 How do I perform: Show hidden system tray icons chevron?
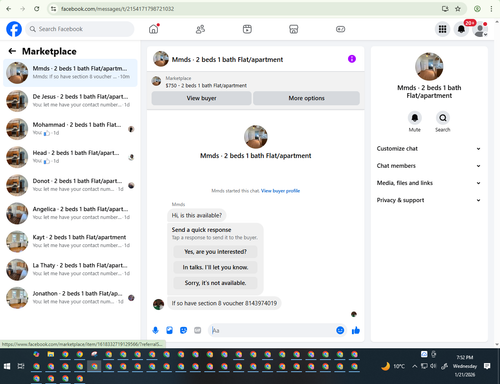tap(414, 366)
